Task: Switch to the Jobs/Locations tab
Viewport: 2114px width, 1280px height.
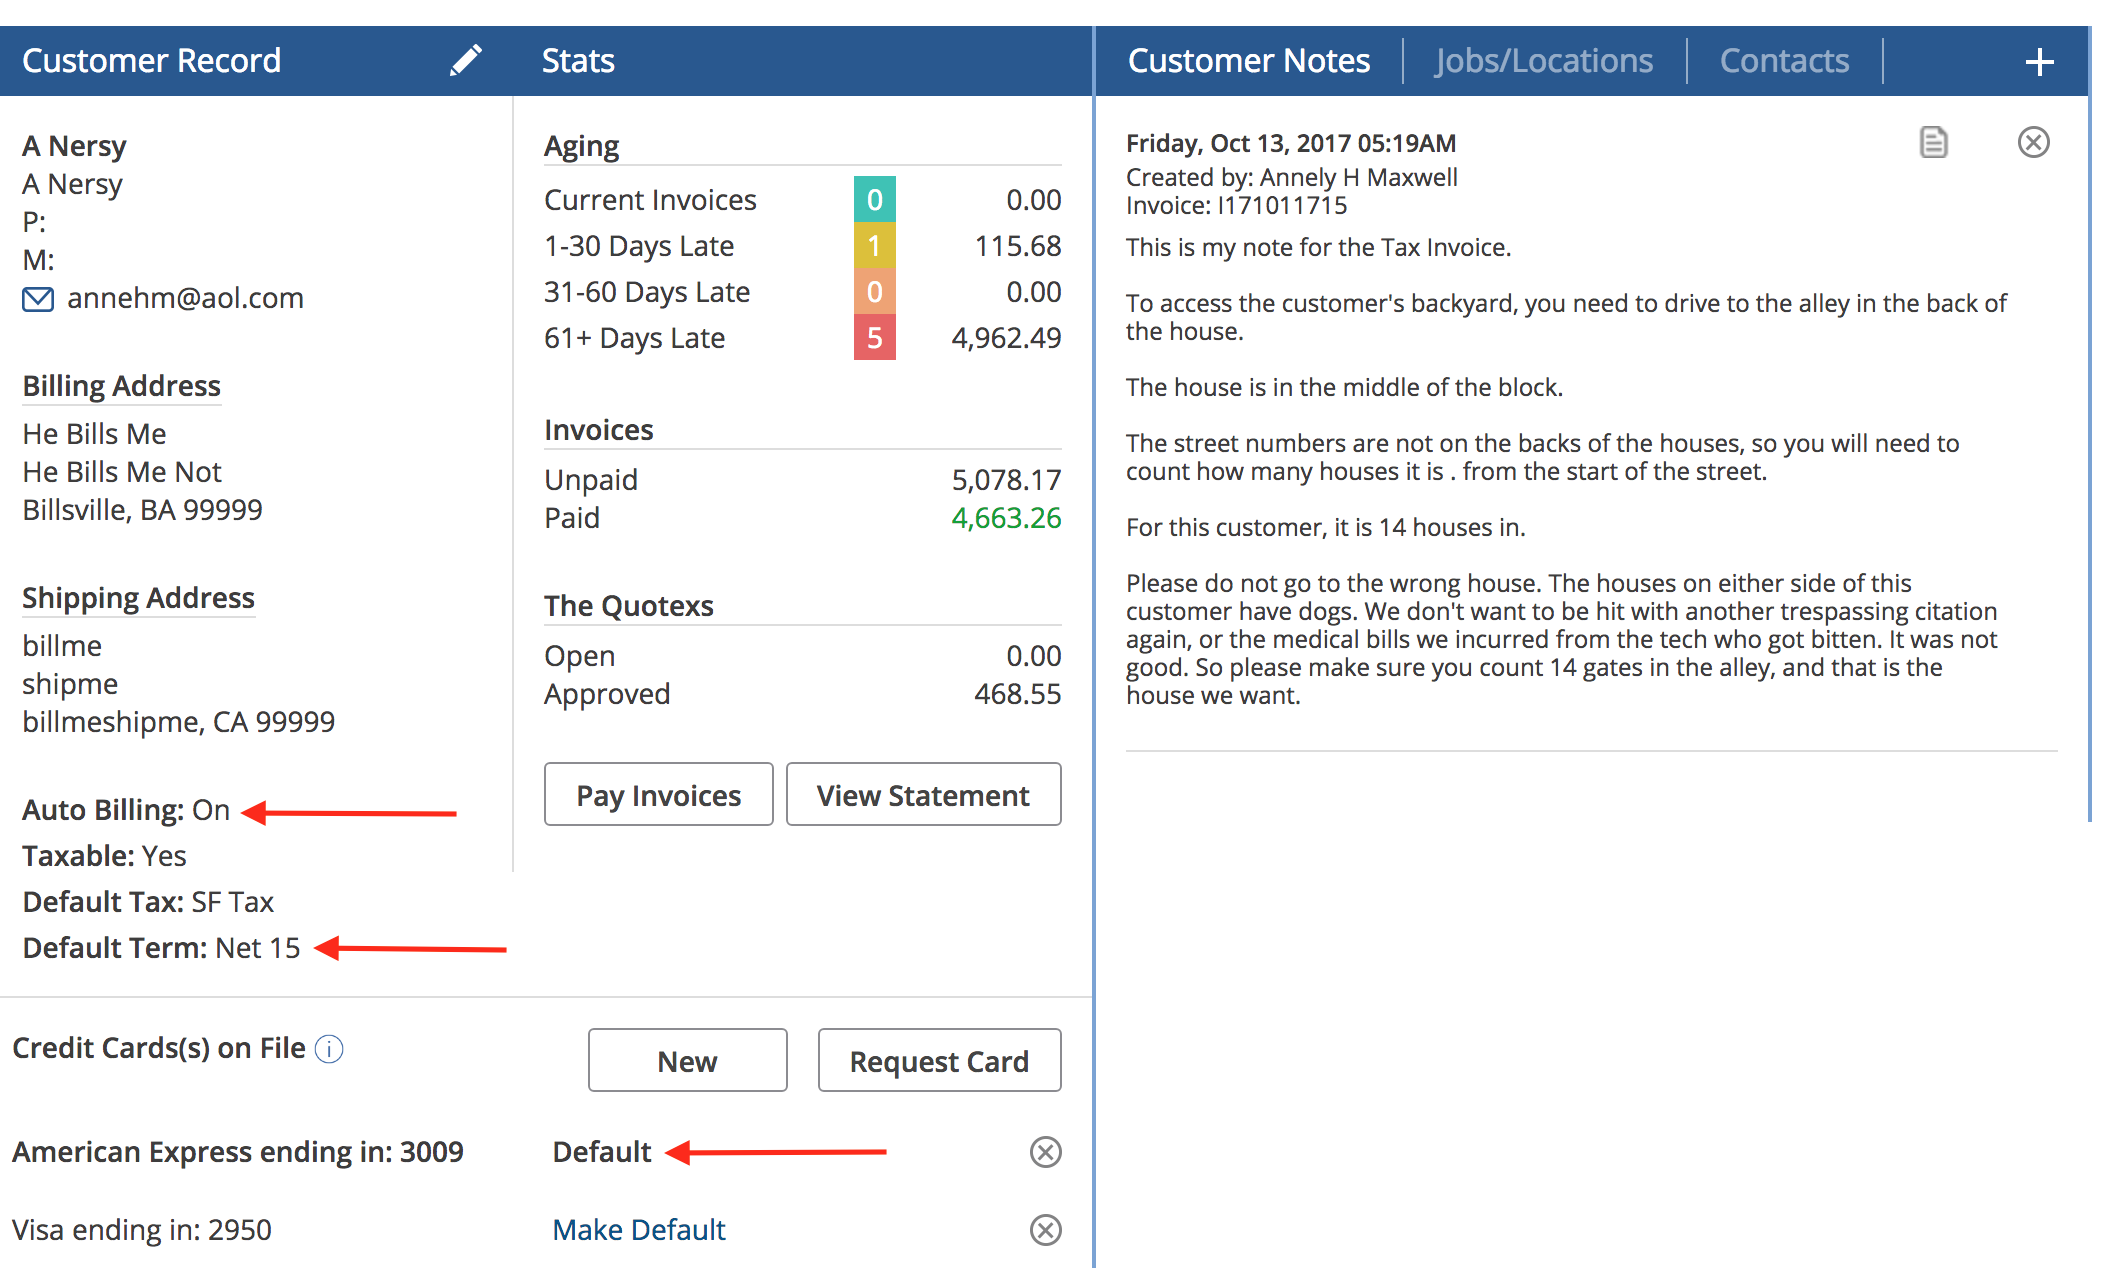Action: pos(1543,61)
